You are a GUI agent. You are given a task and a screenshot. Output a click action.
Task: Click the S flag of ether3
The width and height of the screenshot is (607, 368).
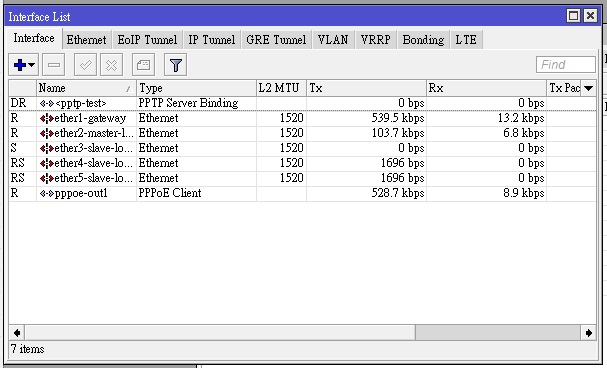pyautogui.click(x=14, y=149)
